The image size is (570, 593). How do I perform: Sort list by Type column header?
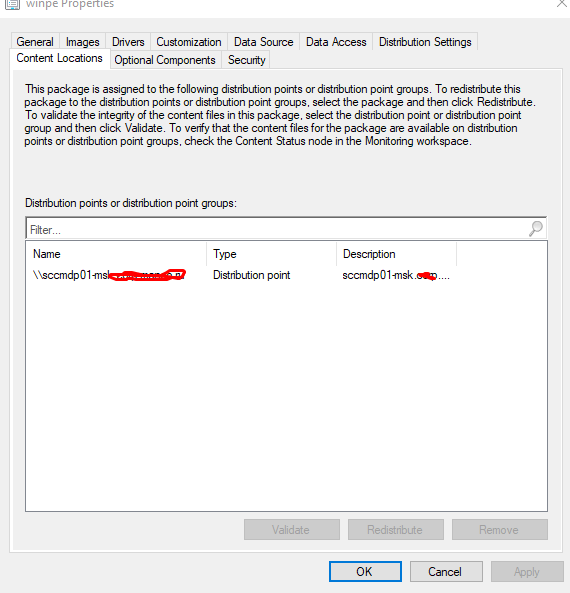click(x=272, y=254)
